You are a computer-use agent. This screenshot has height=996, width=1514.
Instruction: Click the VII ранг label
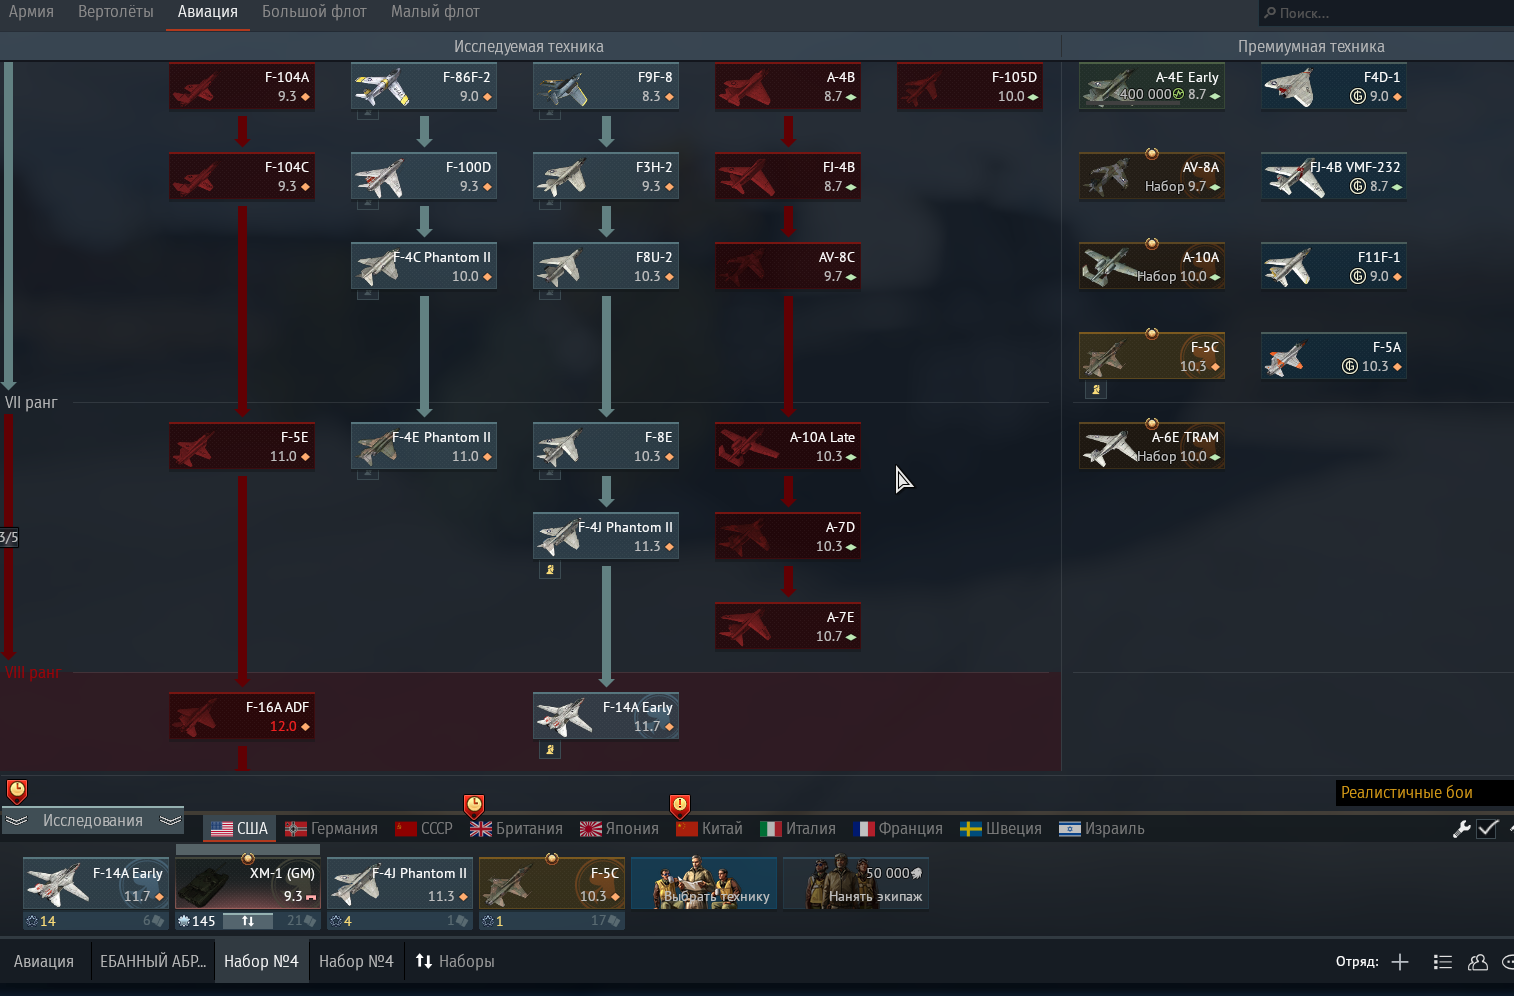point(31,403)
